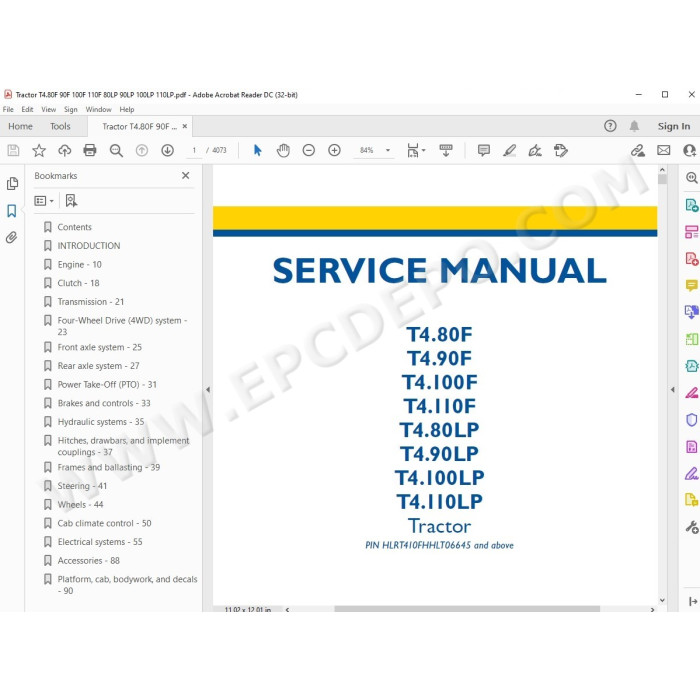Select Transmission - 21 bookmark
The image size is (700, 700).
pyautogui.click(x=91, y=302)
